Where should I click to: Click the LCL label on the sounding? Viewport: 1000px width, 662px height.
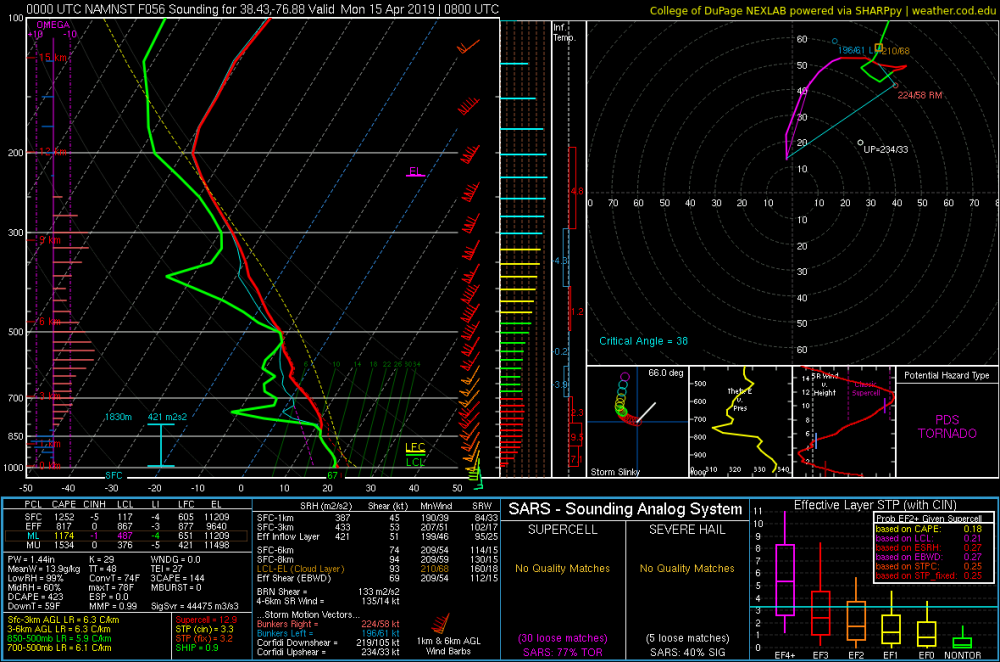coord(415,462)
